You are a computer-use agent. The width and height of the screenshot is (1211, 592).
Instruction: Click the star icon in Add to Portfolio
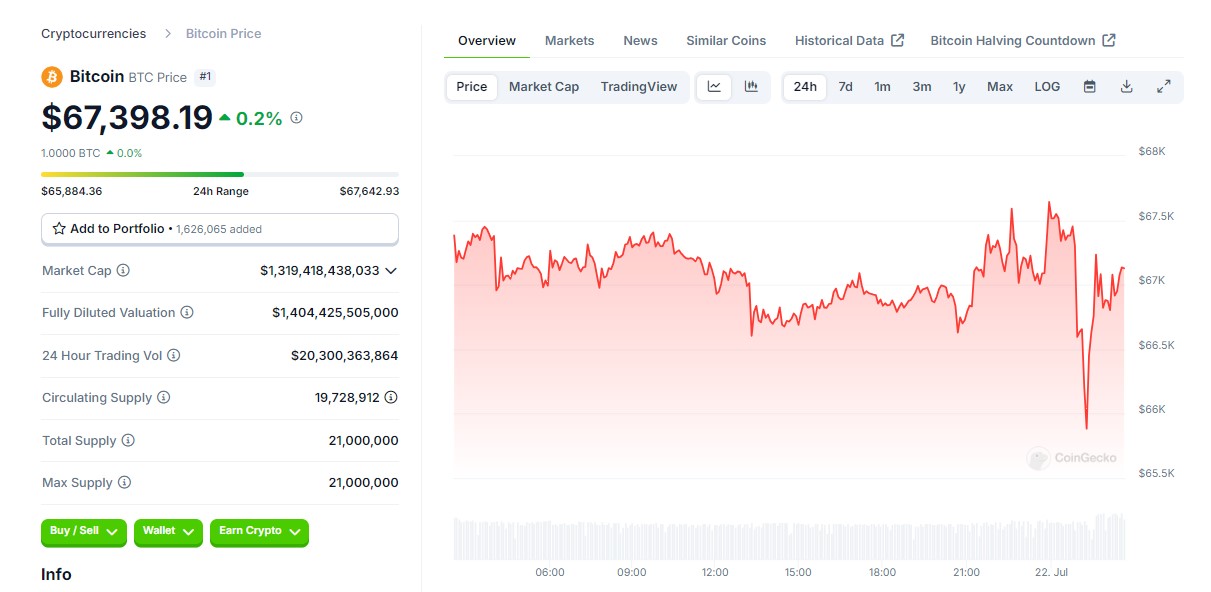point(59,229)
